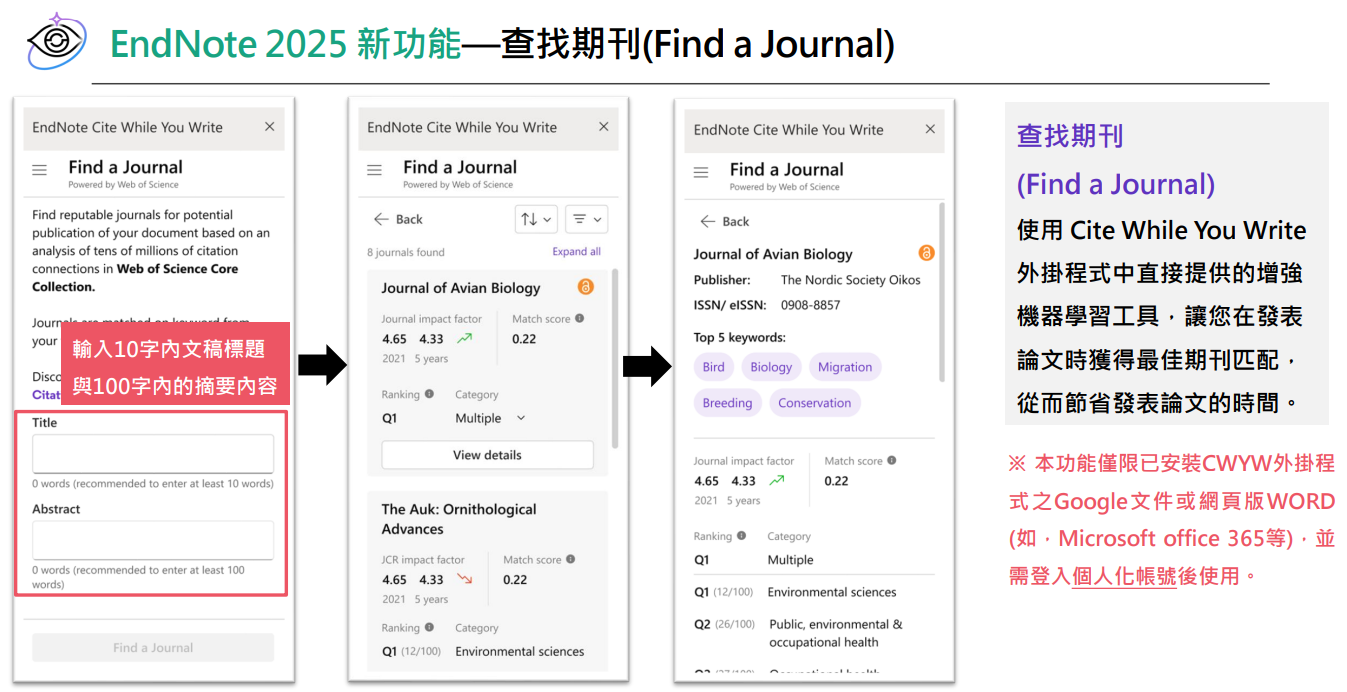Open the sort order dropdown
The height and width of the screenshot is (692, 1347).
click(536, 219)
